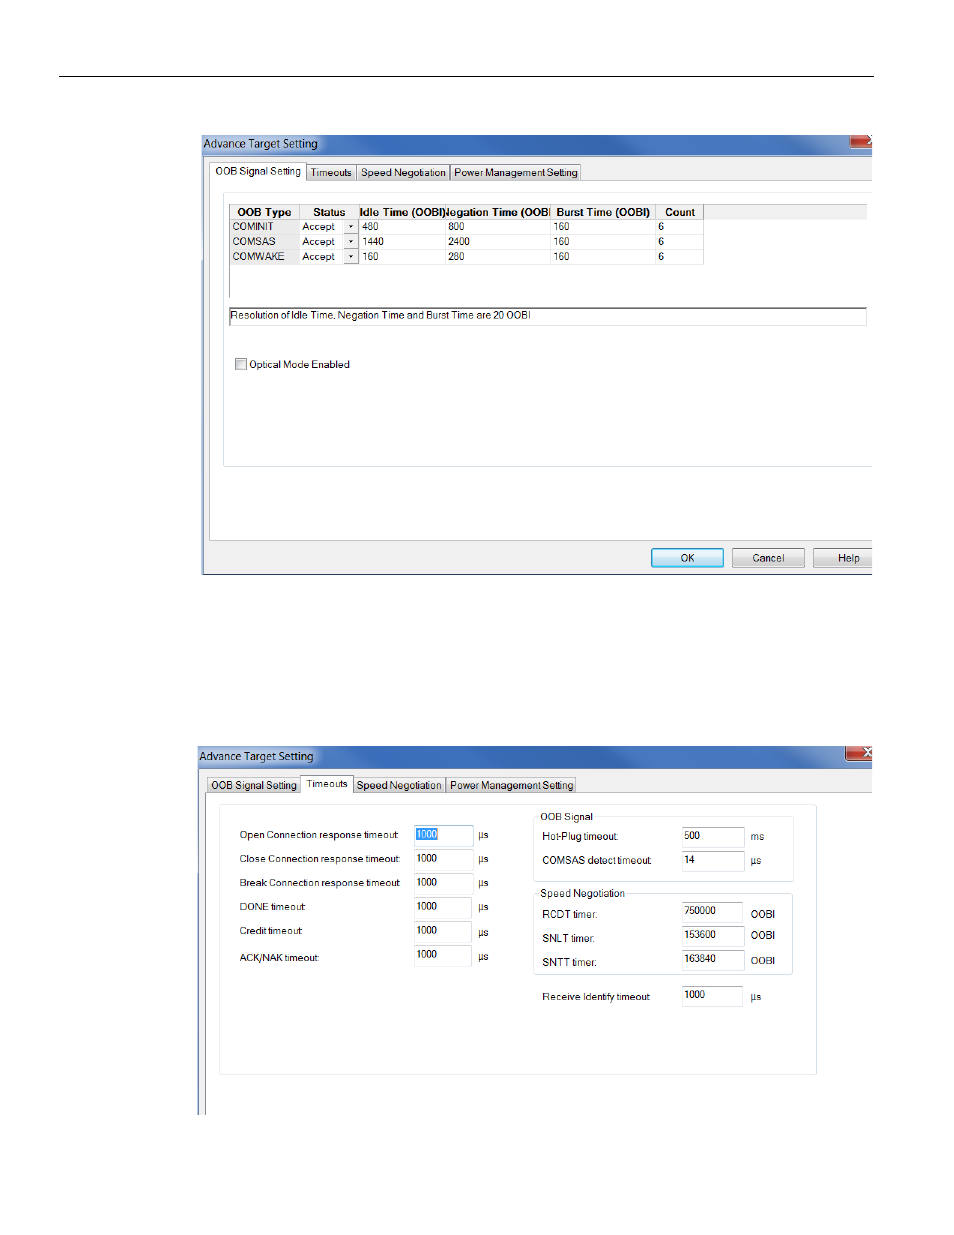Image resolution: width=954 pixels, height=1235 pixels.
Task: Select the COMSAS Burst Time cell
Action: [603, 242]
